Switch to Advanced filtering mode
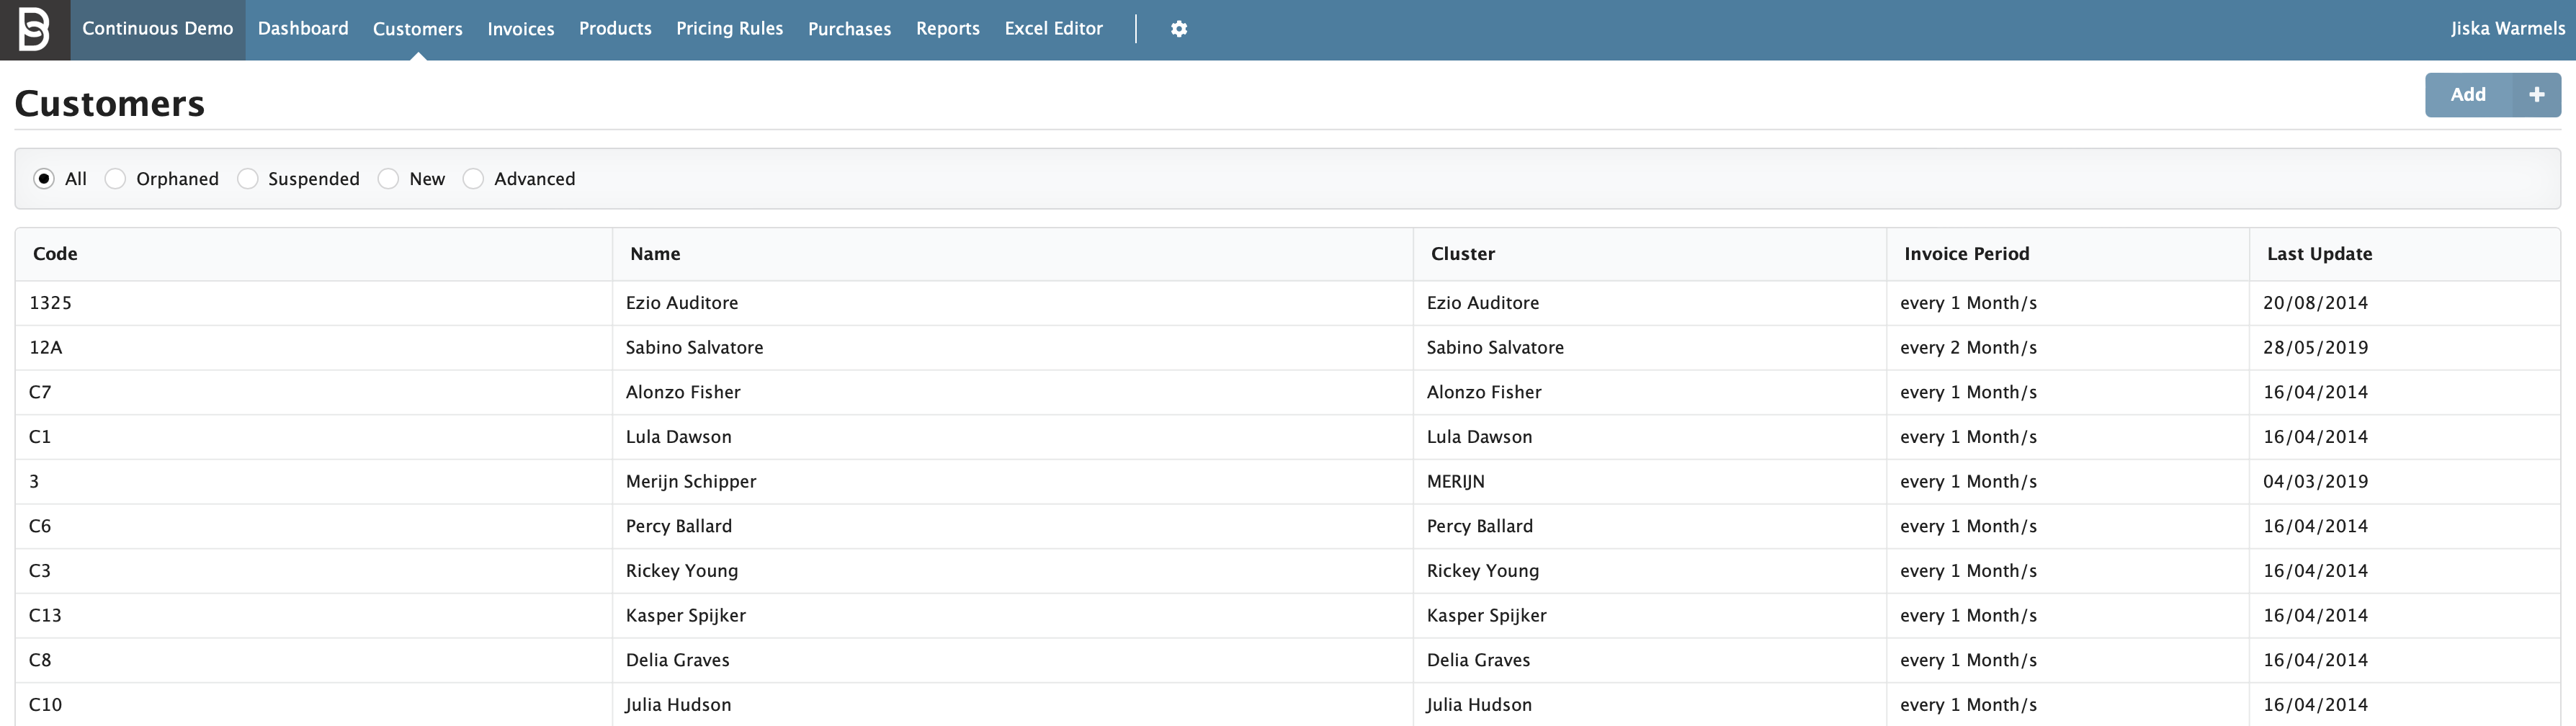Viewport: 2576px width, 726px height. [473, 178]
